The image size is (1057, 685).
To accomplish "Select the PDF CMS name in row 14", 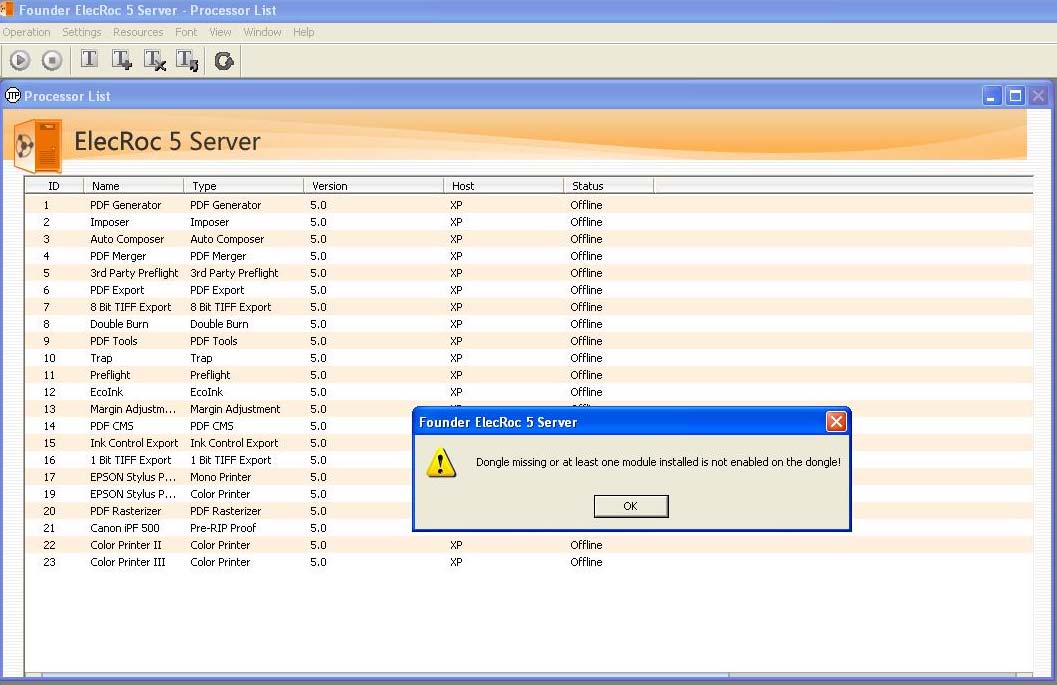I will pos(112,426).
